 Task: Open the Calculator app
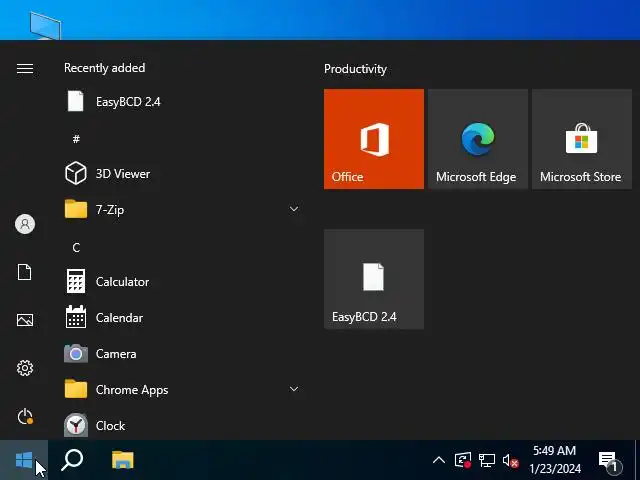pos(181,282)
